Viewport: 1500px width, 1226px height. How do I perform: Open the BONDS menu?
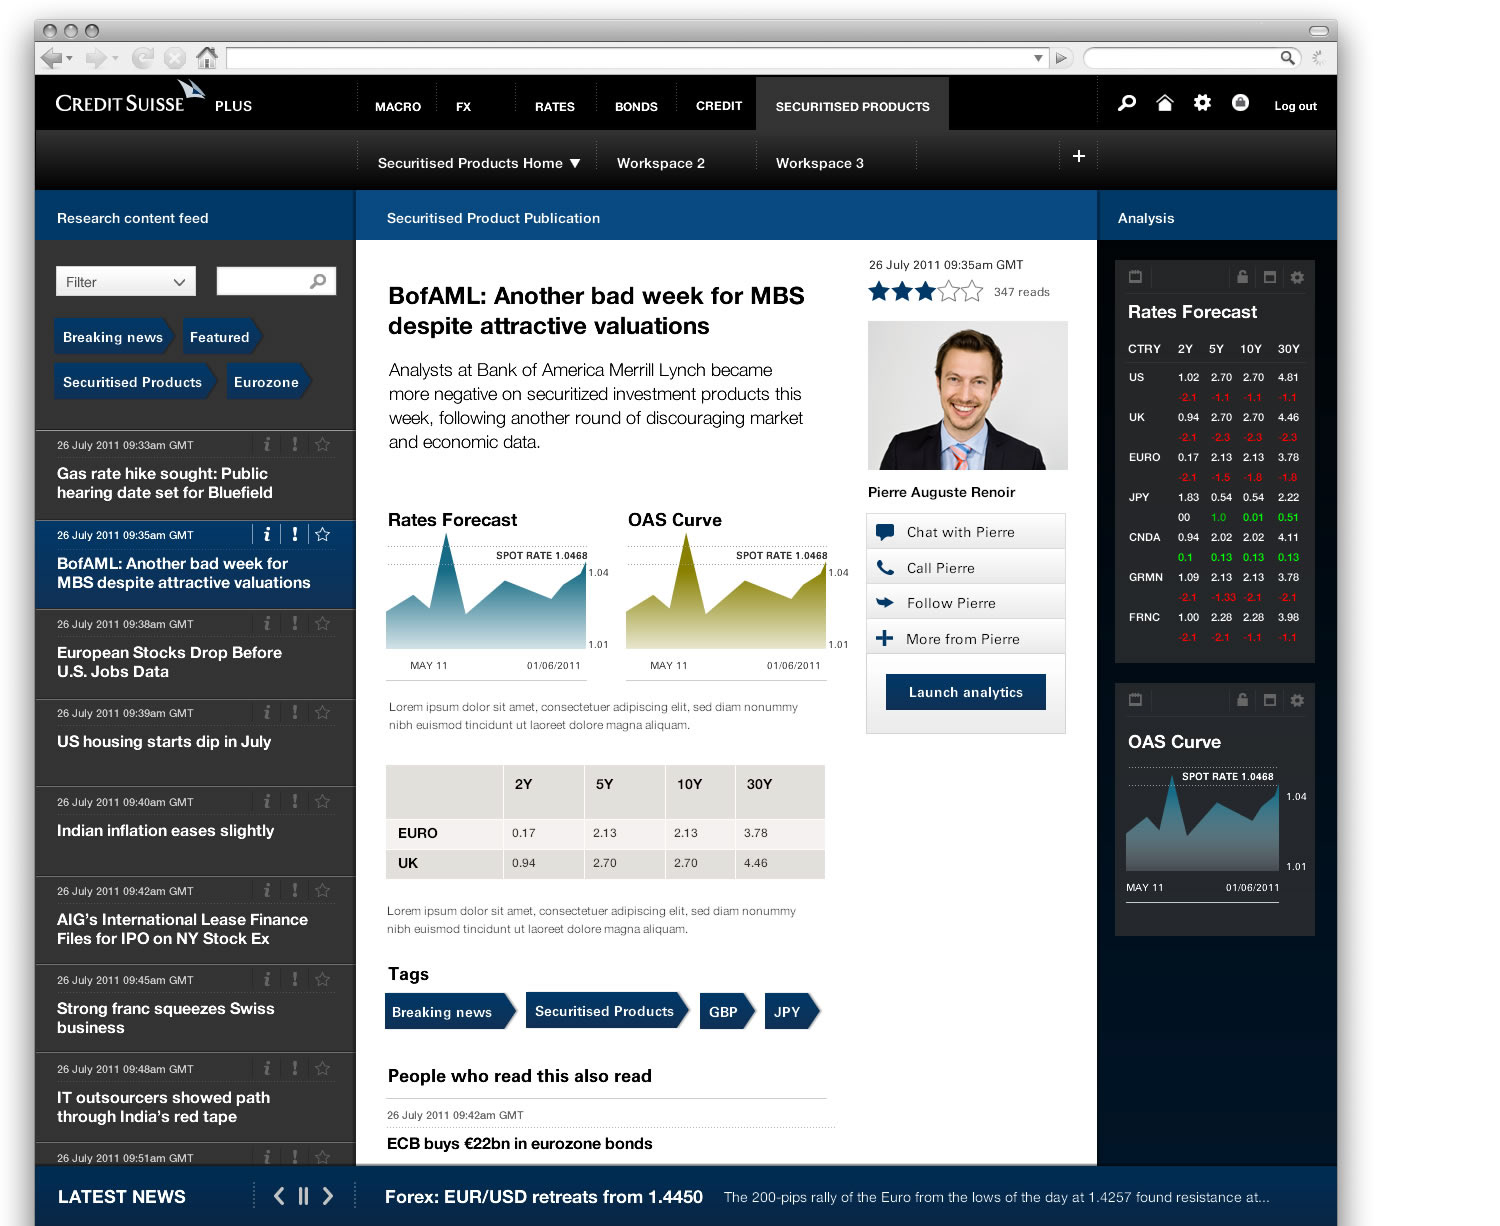tap(636, 106)
